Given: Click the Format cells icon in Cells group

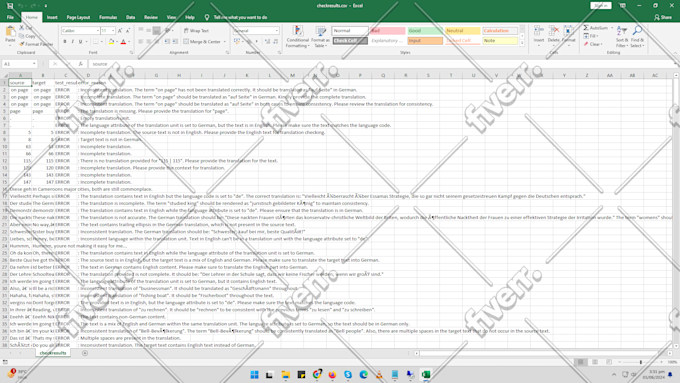Looking at the screenshot, I should coord(569,31).
